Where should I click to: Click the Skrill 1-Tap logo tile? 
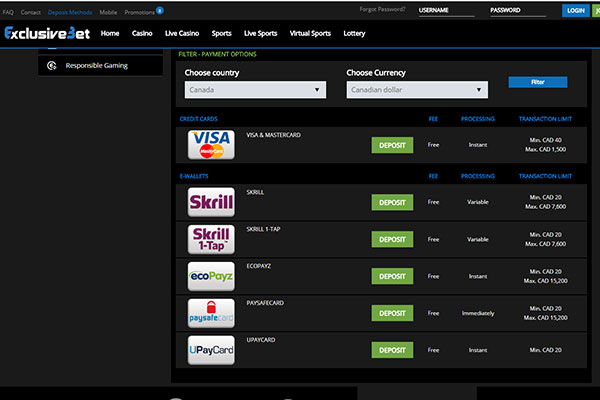(211, 239)
